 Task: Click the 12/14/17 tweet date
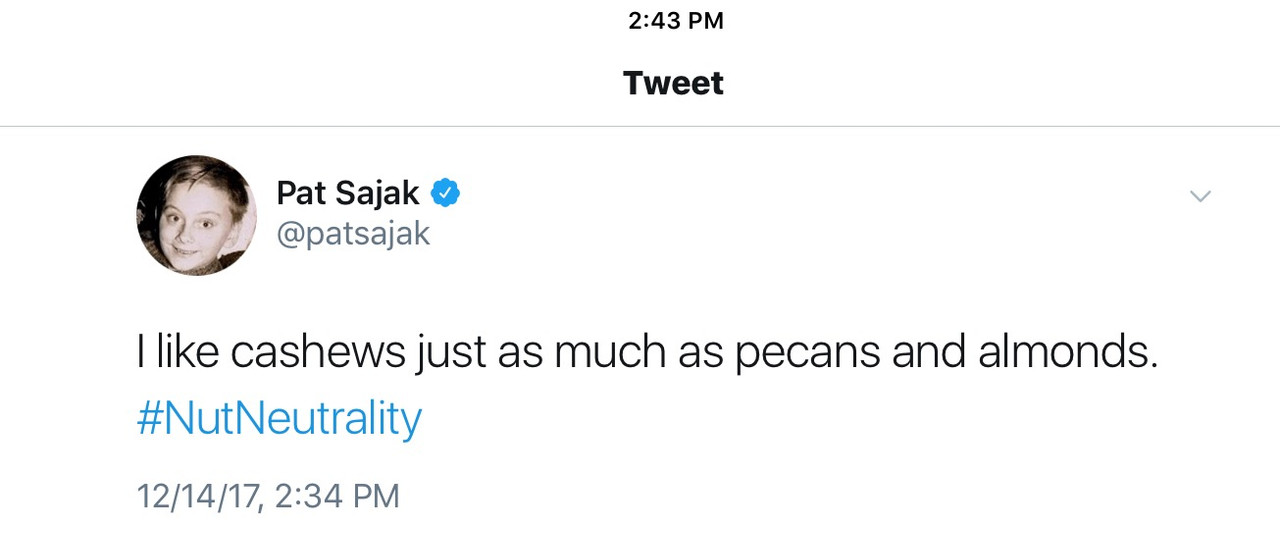(x=197, y=496)
